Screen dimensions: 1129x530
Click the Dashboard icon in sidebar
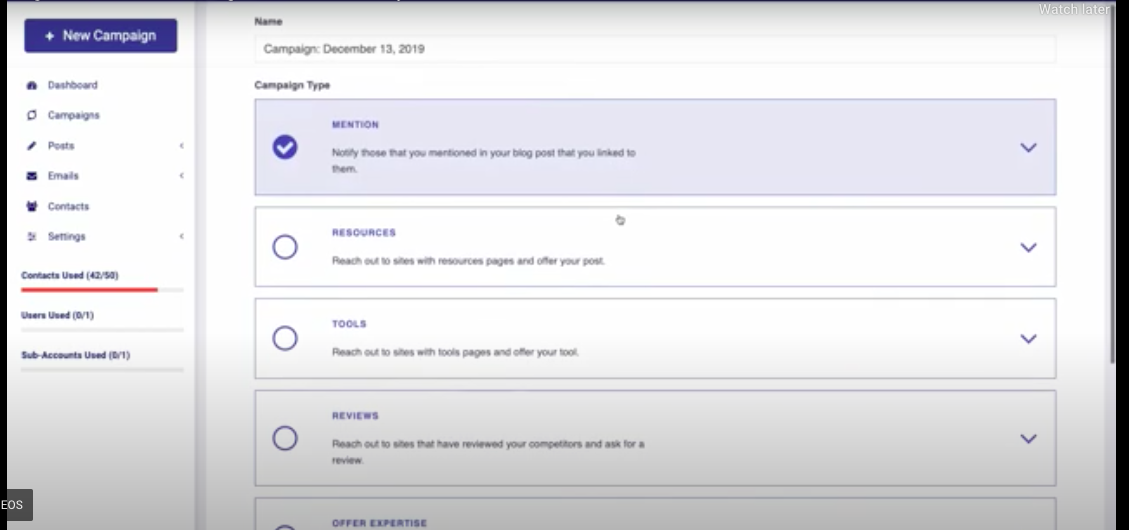click(x=32, y=86)
